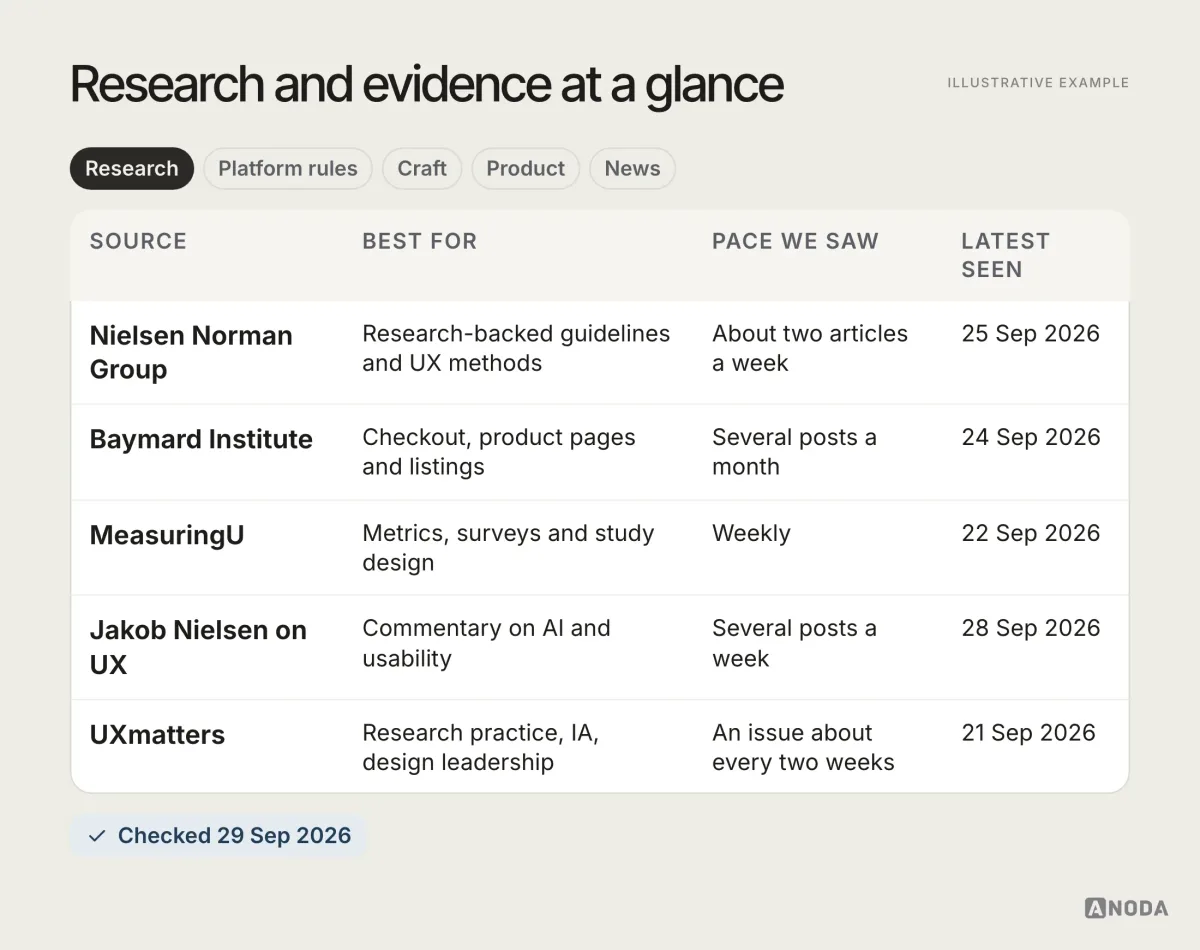Click the Checked 29 Sep 2026 badge
Image resolution: width=1200 pixels, height=950 pixels.
coord(219,836)
